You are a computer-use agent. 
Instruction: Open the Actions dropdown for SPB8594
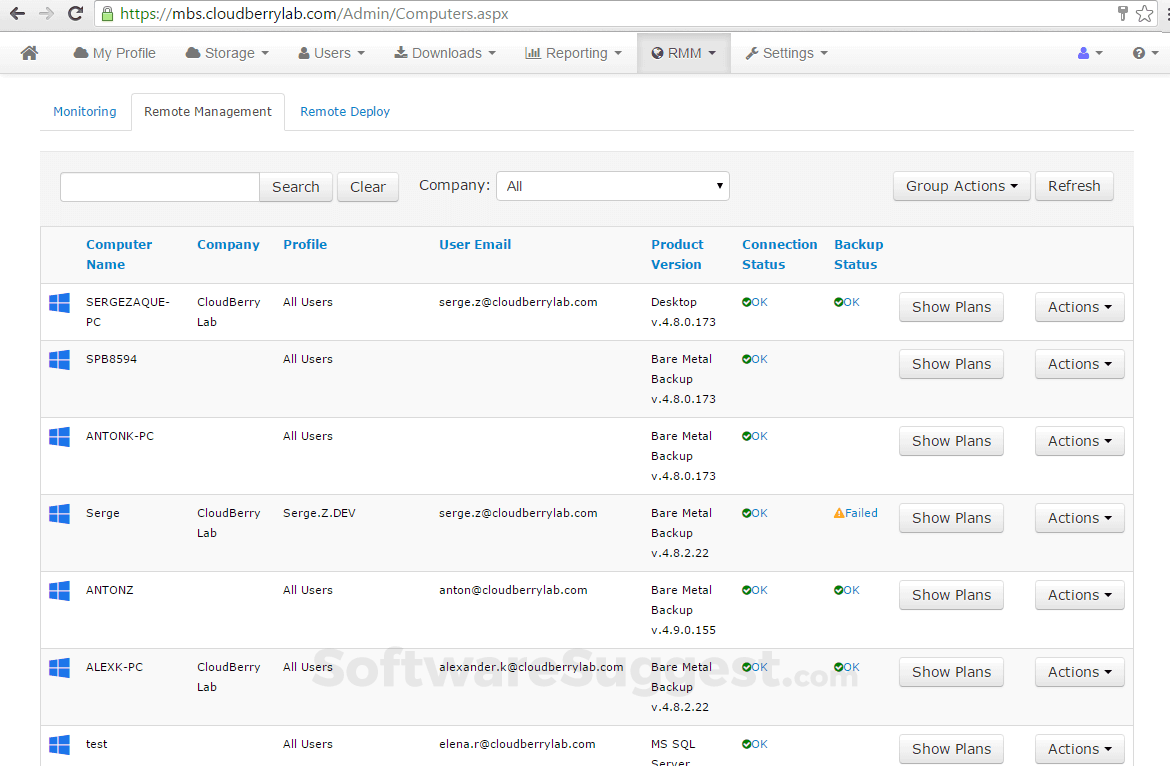[x=1079, y=363]
